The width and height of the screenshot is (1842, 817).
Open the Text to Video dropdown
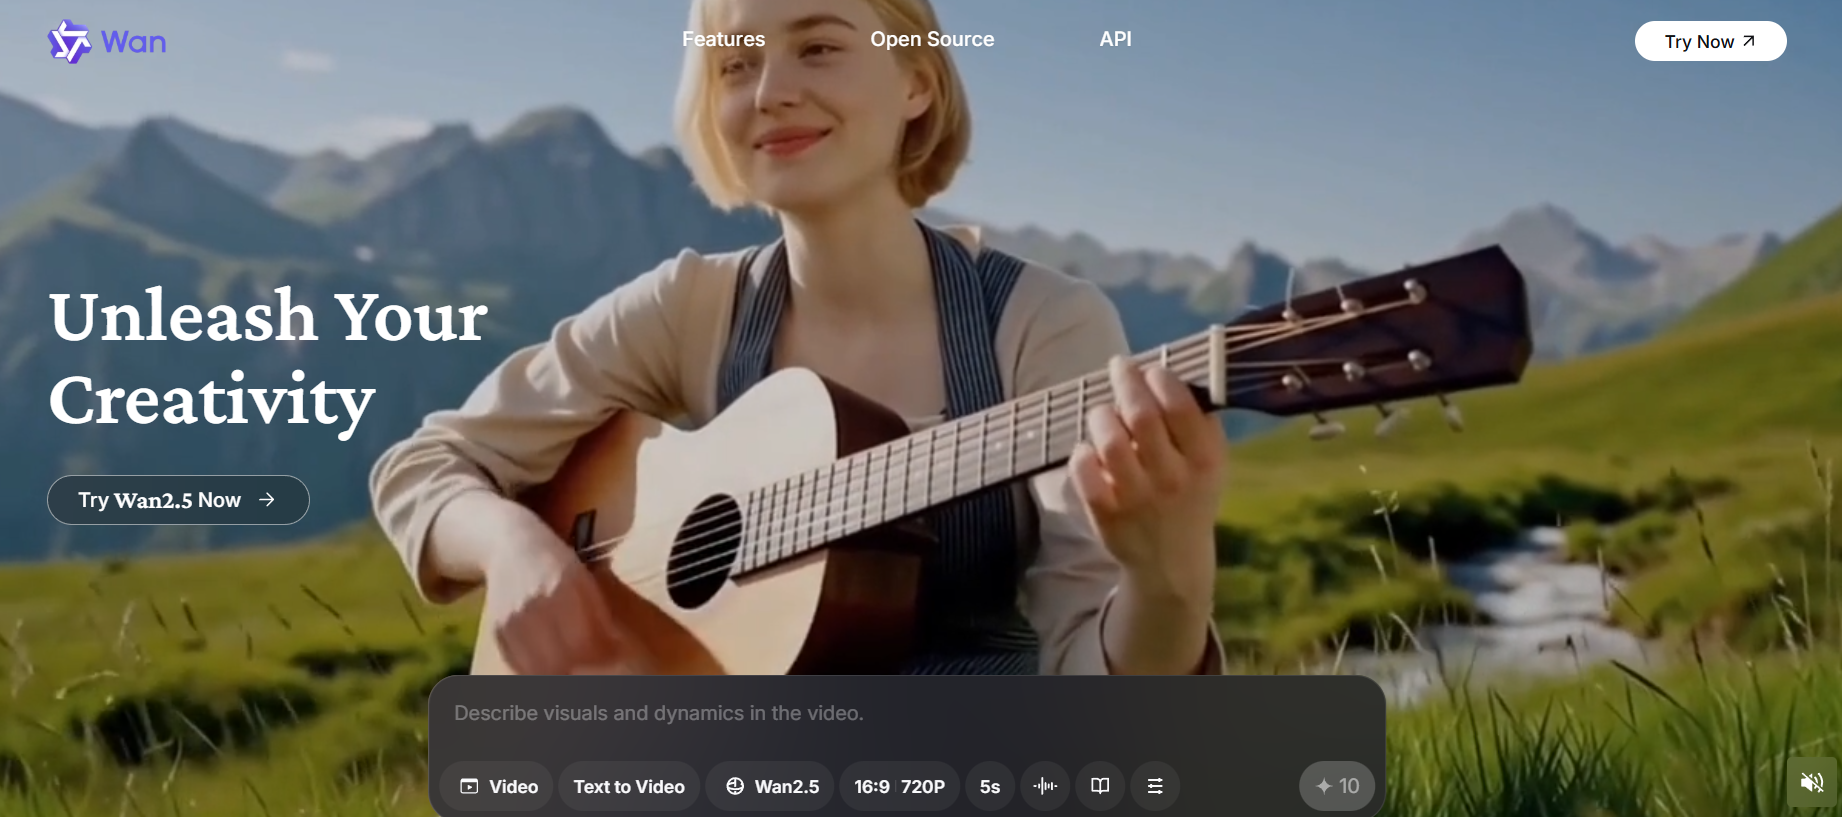tap(629, 786)
